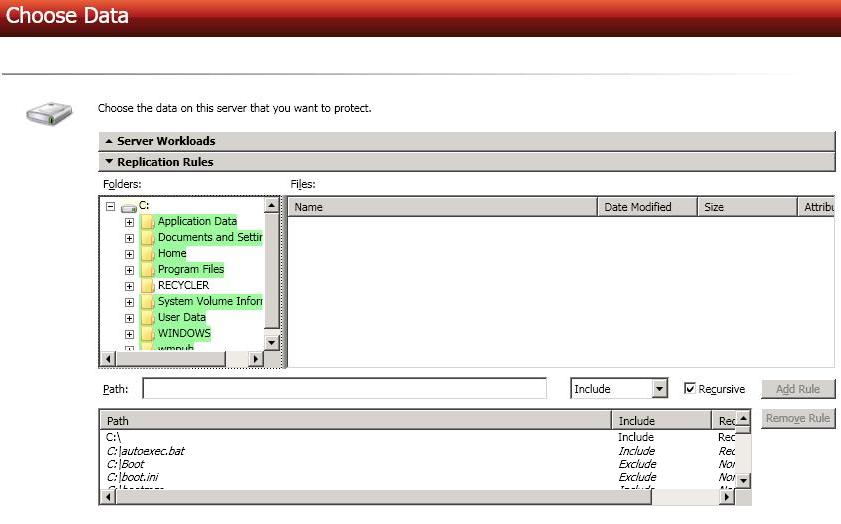Select the Program Files folder icon

pos(147,270)
